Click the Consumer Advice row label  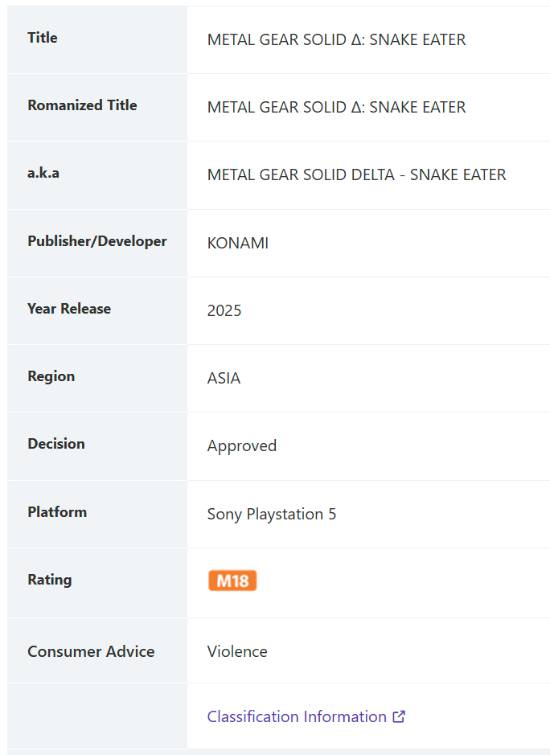[x=91, y=651]
